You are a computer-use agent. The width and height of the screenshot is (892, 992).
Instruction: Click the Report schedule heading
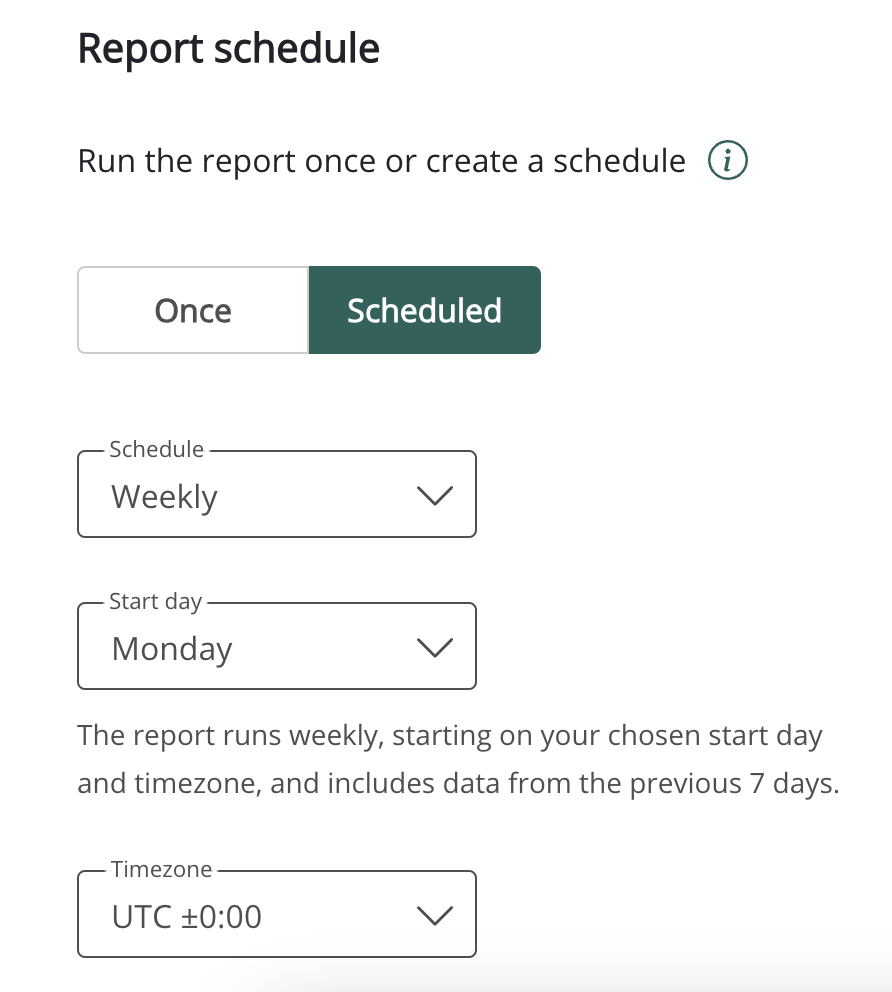point(229,49)
